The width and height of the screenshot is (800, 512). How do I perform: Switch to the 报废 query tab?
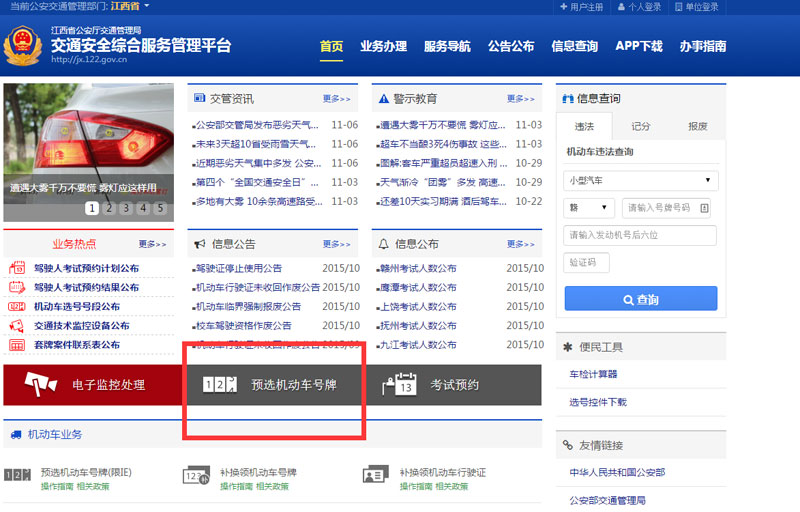[697, 126]
